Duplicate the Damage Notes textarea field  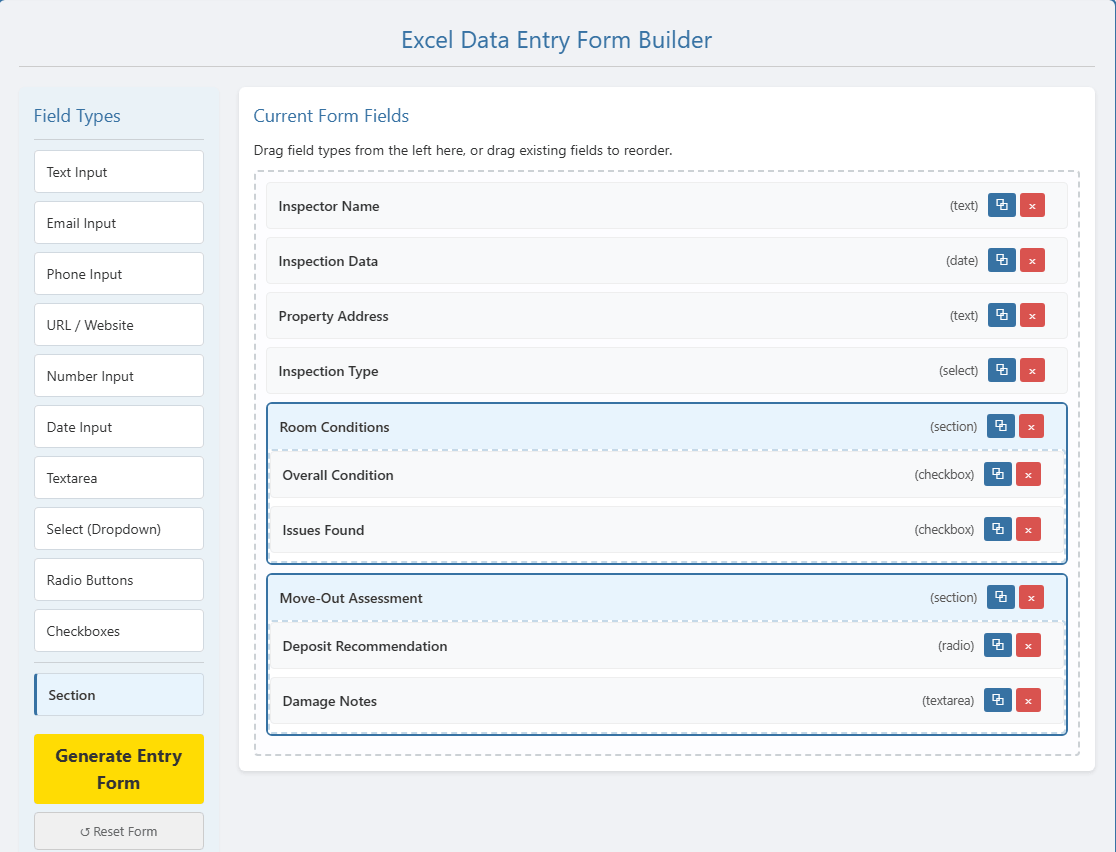[x=997, y=700]
